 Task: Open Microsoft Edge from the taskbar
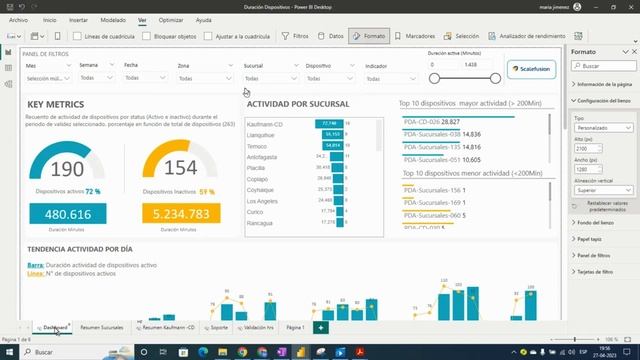pos(203,352)
